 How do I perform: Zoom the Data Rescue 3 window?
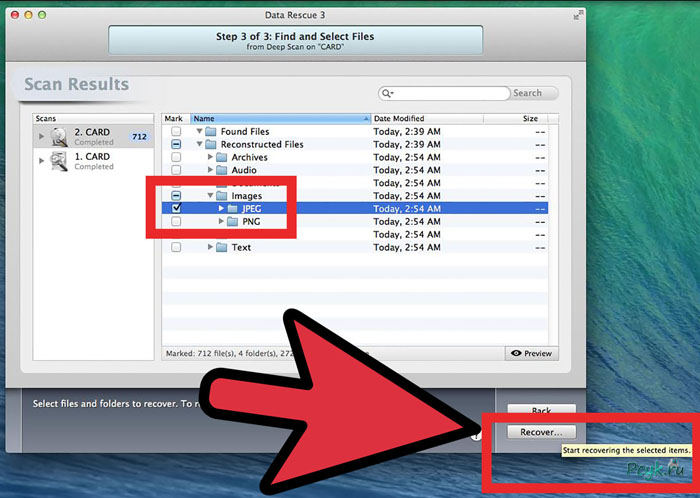coord(42,15)
